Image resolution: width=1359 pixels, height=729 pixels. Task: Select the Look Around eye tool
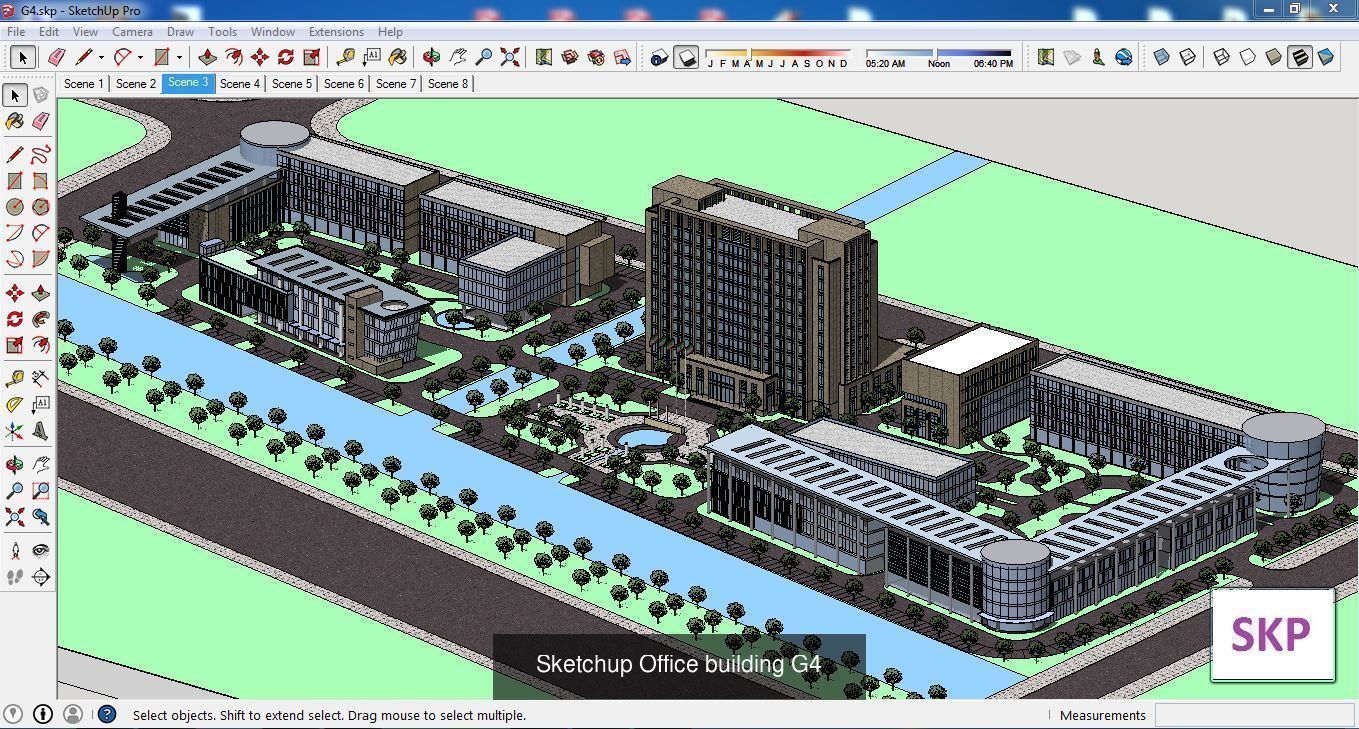click(40, 551)
